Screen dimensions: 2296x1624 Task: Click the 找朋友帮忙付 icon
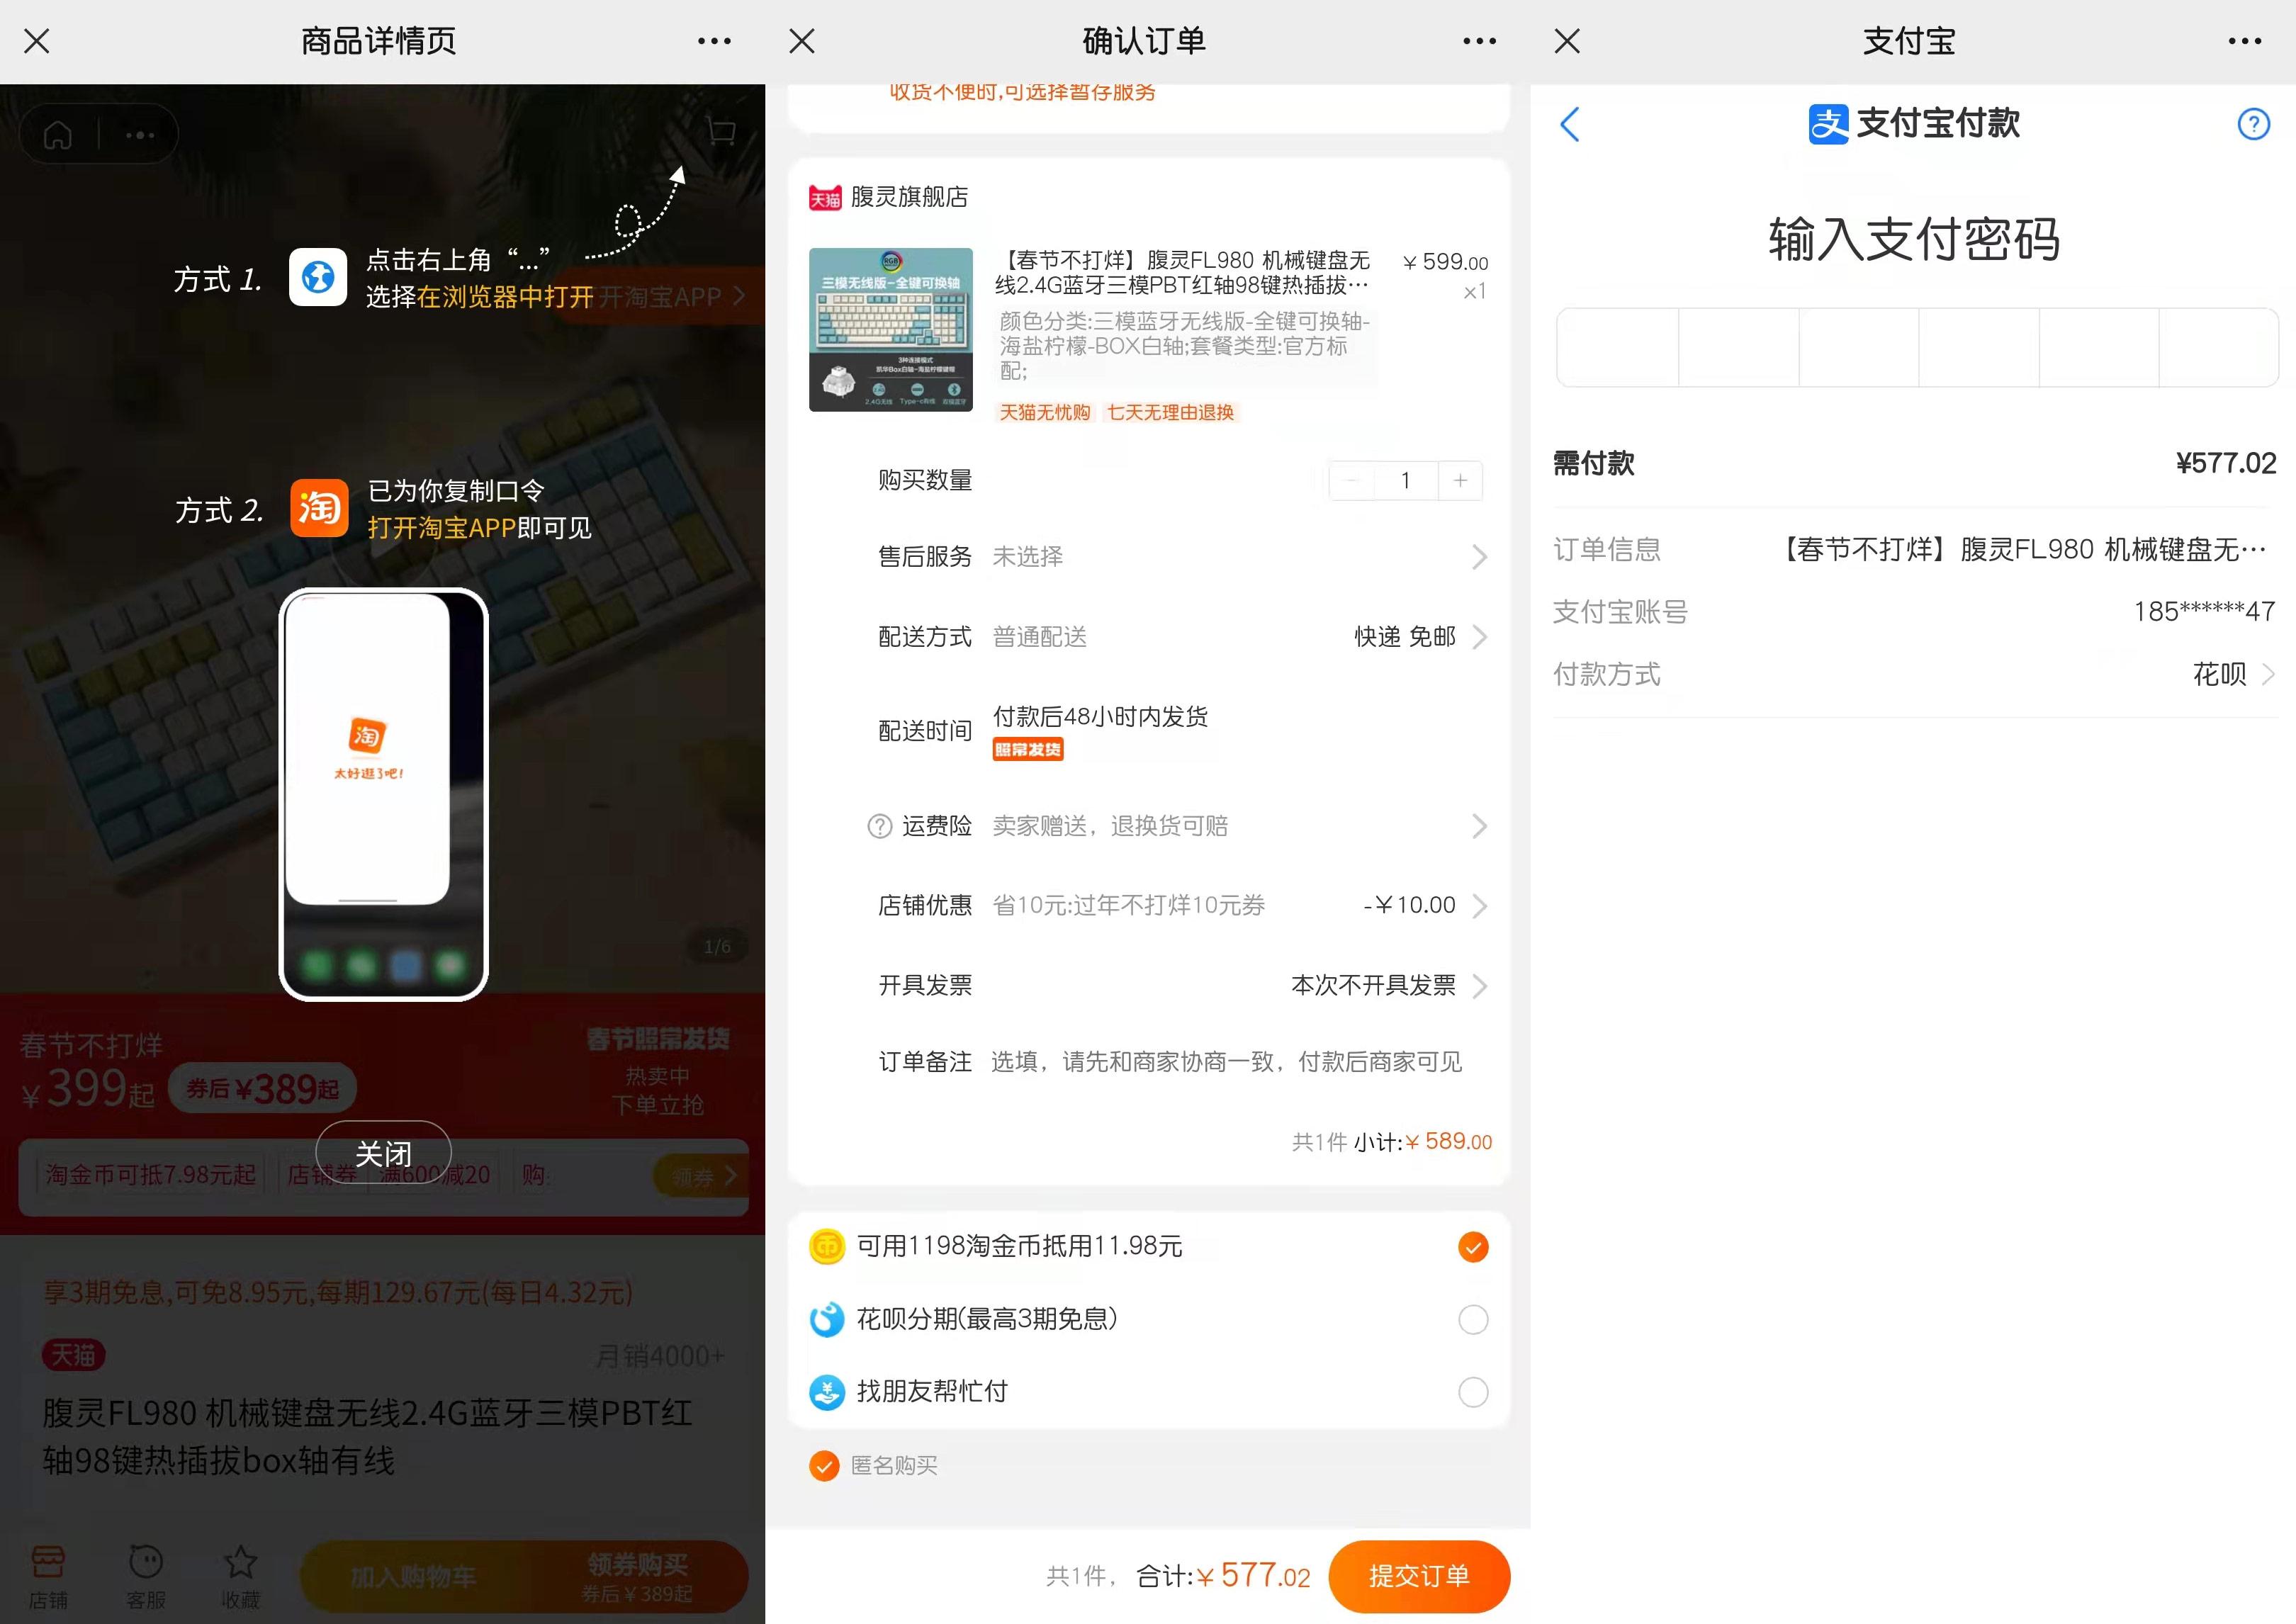[x=827, y=1391]
